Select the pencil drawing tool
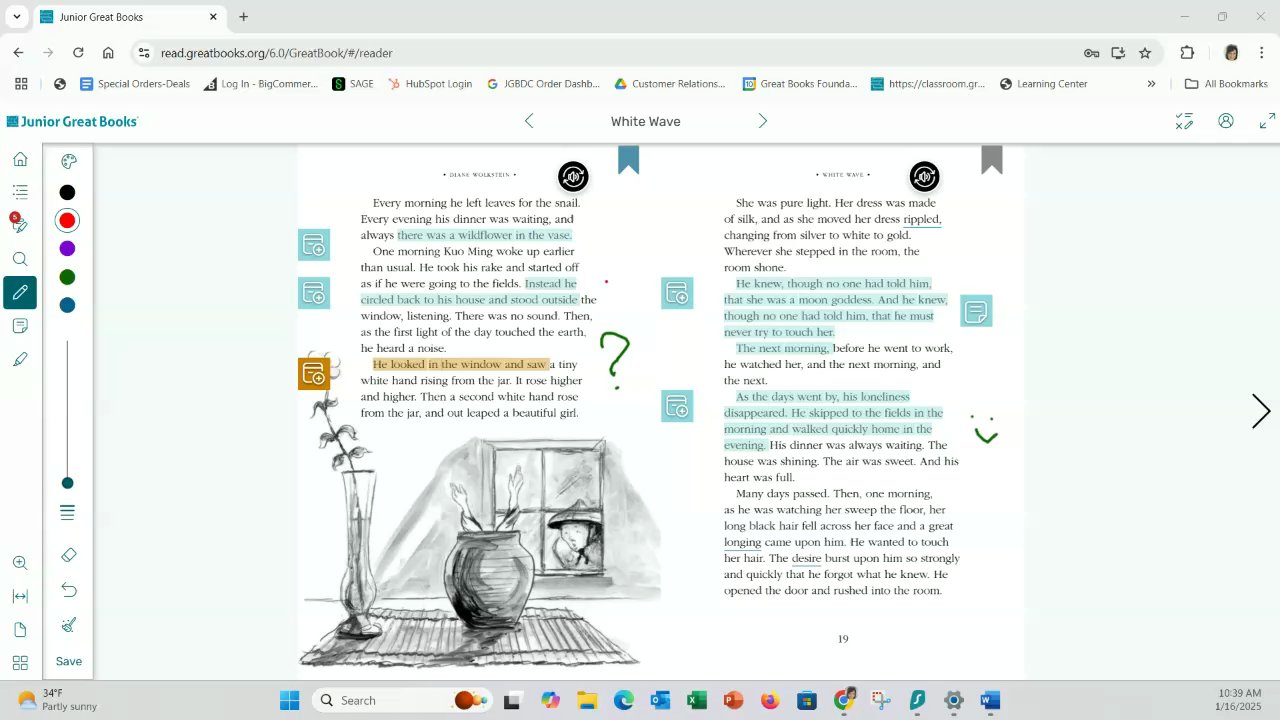The width and height of the screenshot is (1280, 720). click(x=20, y=292)
